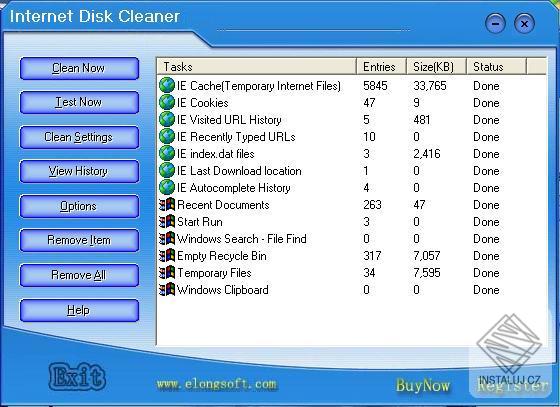560x407 pixels.
Task: Click the 34 entries value
Action: (369, 273)
